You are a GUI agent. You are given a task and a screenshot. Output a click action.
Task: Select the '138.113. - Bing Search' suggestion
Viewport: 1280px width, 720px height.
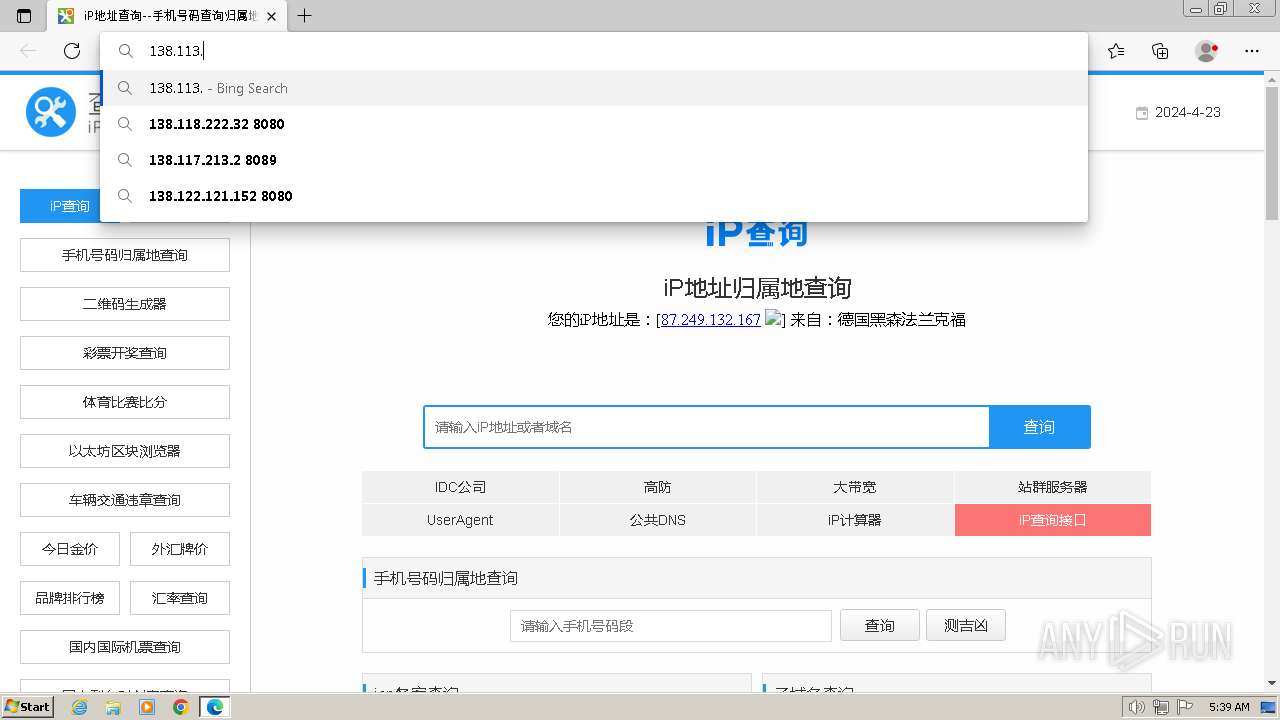pos(594,88)
